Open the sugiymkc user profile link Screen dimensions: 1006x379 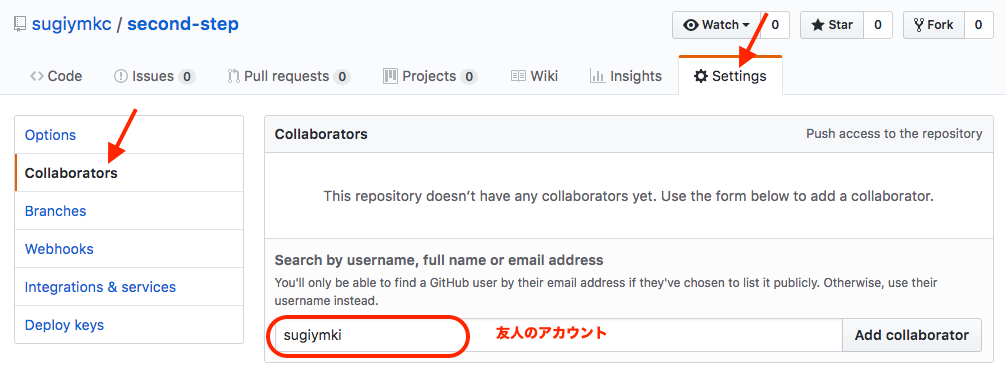[x=72, y=25]
